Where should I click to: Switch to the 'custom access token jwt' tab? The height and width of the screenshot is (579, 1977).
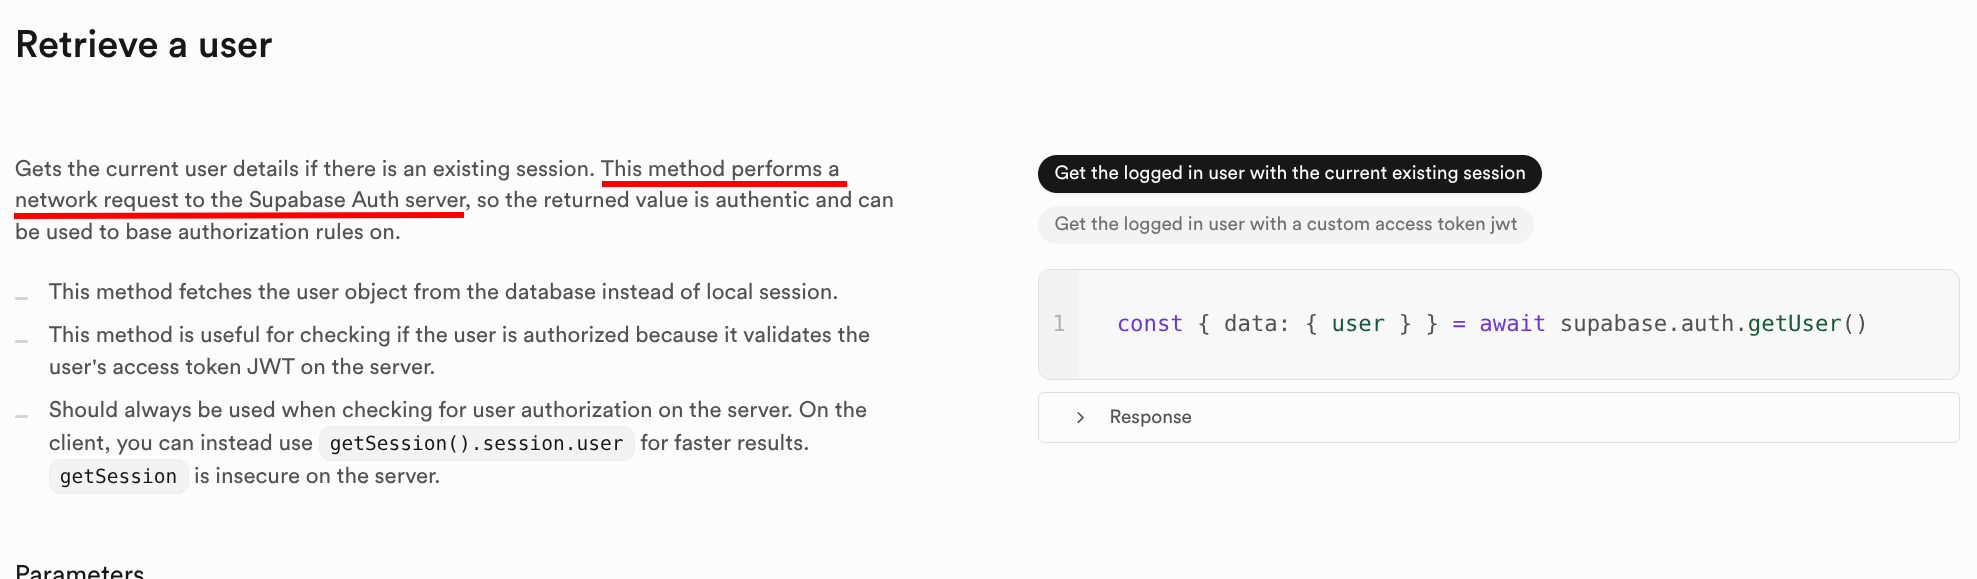click(1285, 224)
